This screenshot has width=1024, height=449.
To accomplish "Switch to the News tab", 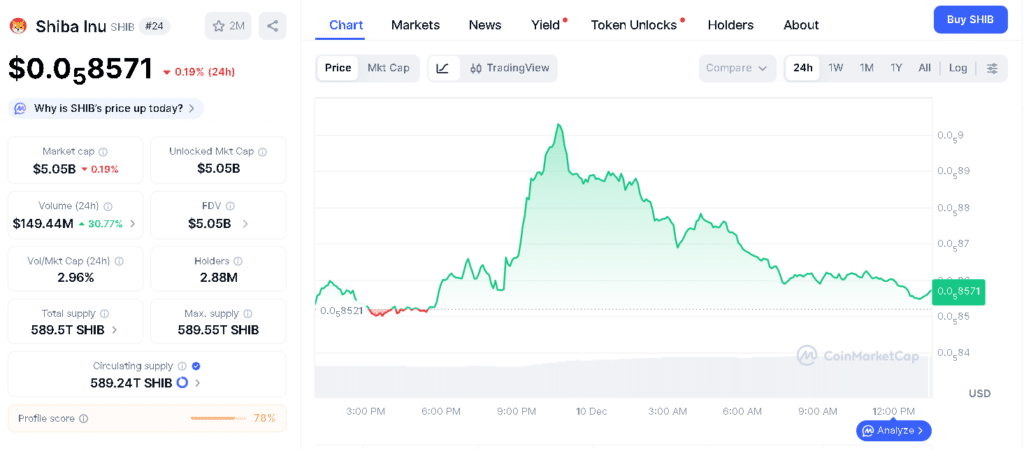I will tap(485, 25).
